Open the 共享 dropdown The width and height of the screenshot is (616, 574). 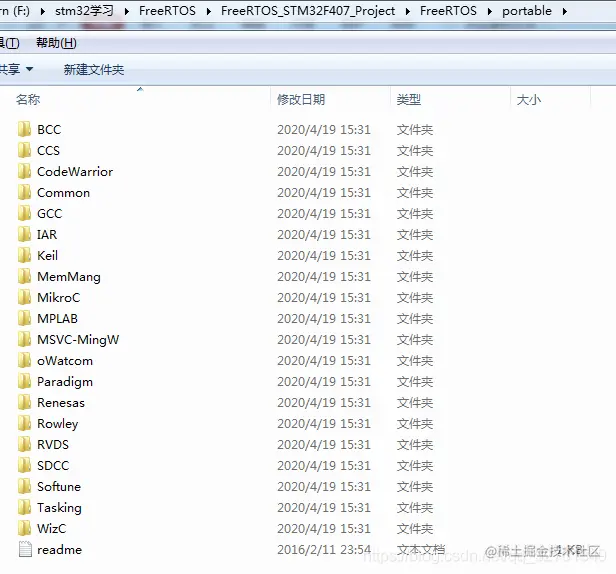pyautogui.click(x=16, y=70)
